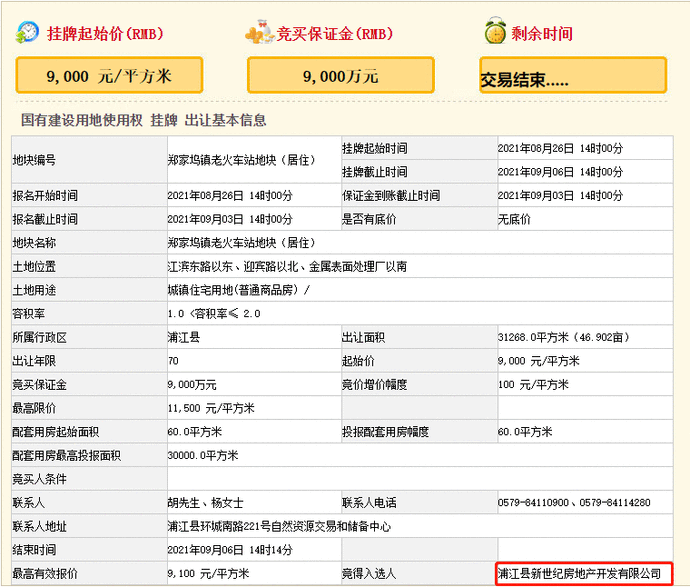Click the 容积率 range value
Viewport: 690px width, 587px height.
point(214,313)
